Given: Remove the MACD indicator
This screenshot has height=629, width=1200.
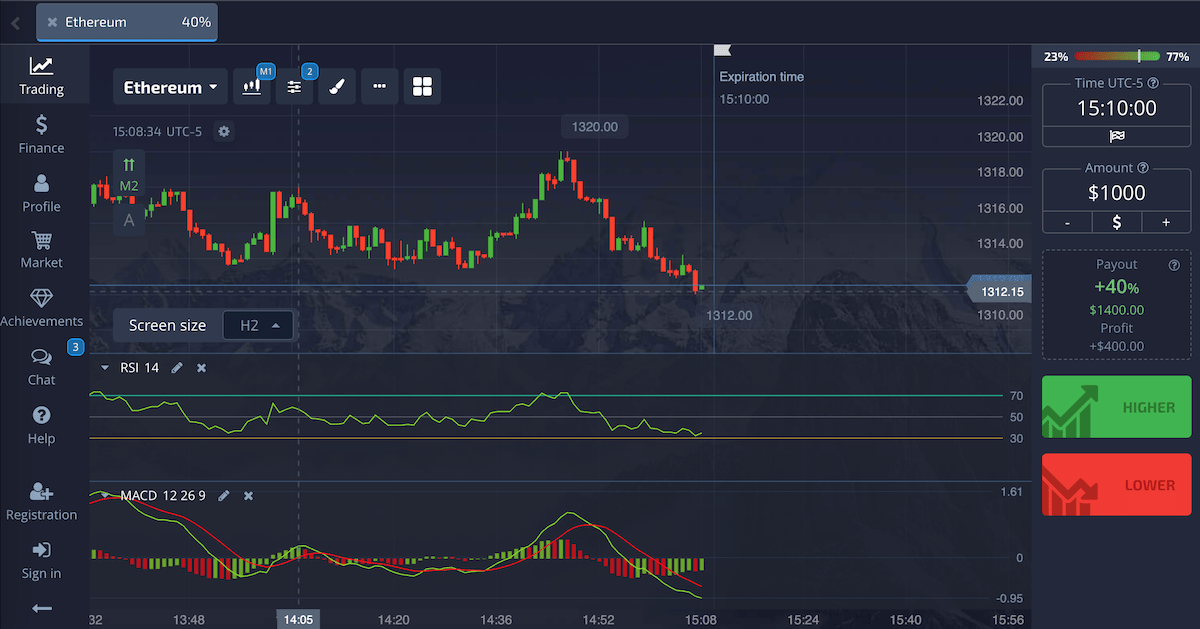Looking at the screenshot, I should pos(248,495).
